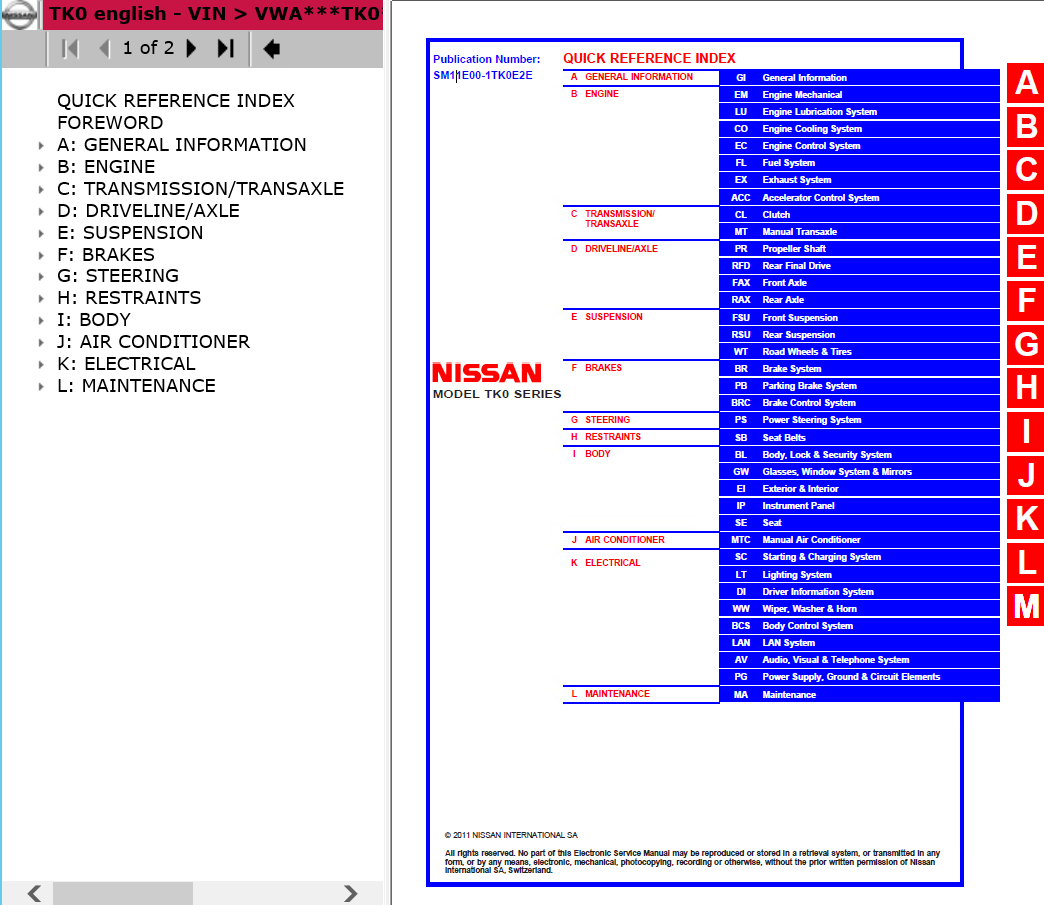This screenshot has width=1044, height=905.
Task: Go to the first page
Action: pyautogui.click(x=70, y=49)
